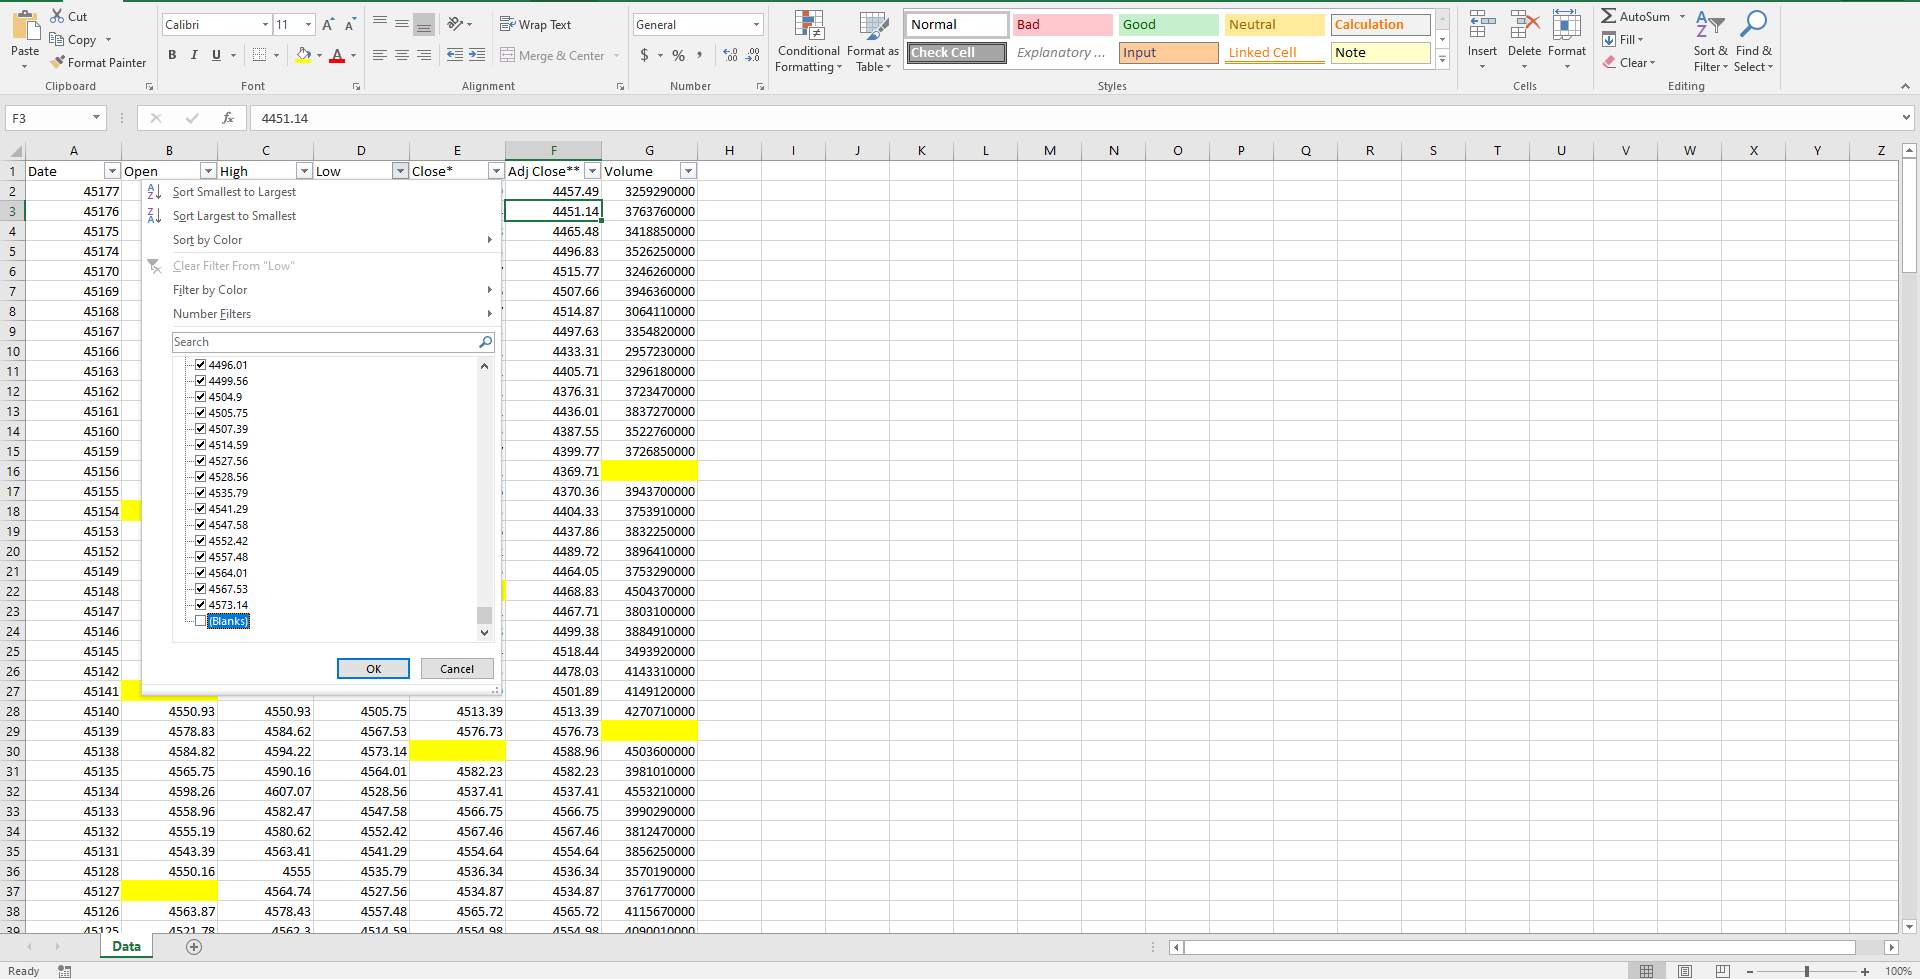Click the Increase Decimal icon
This screenshot has width=1920, height=979.
pos(730,55)
